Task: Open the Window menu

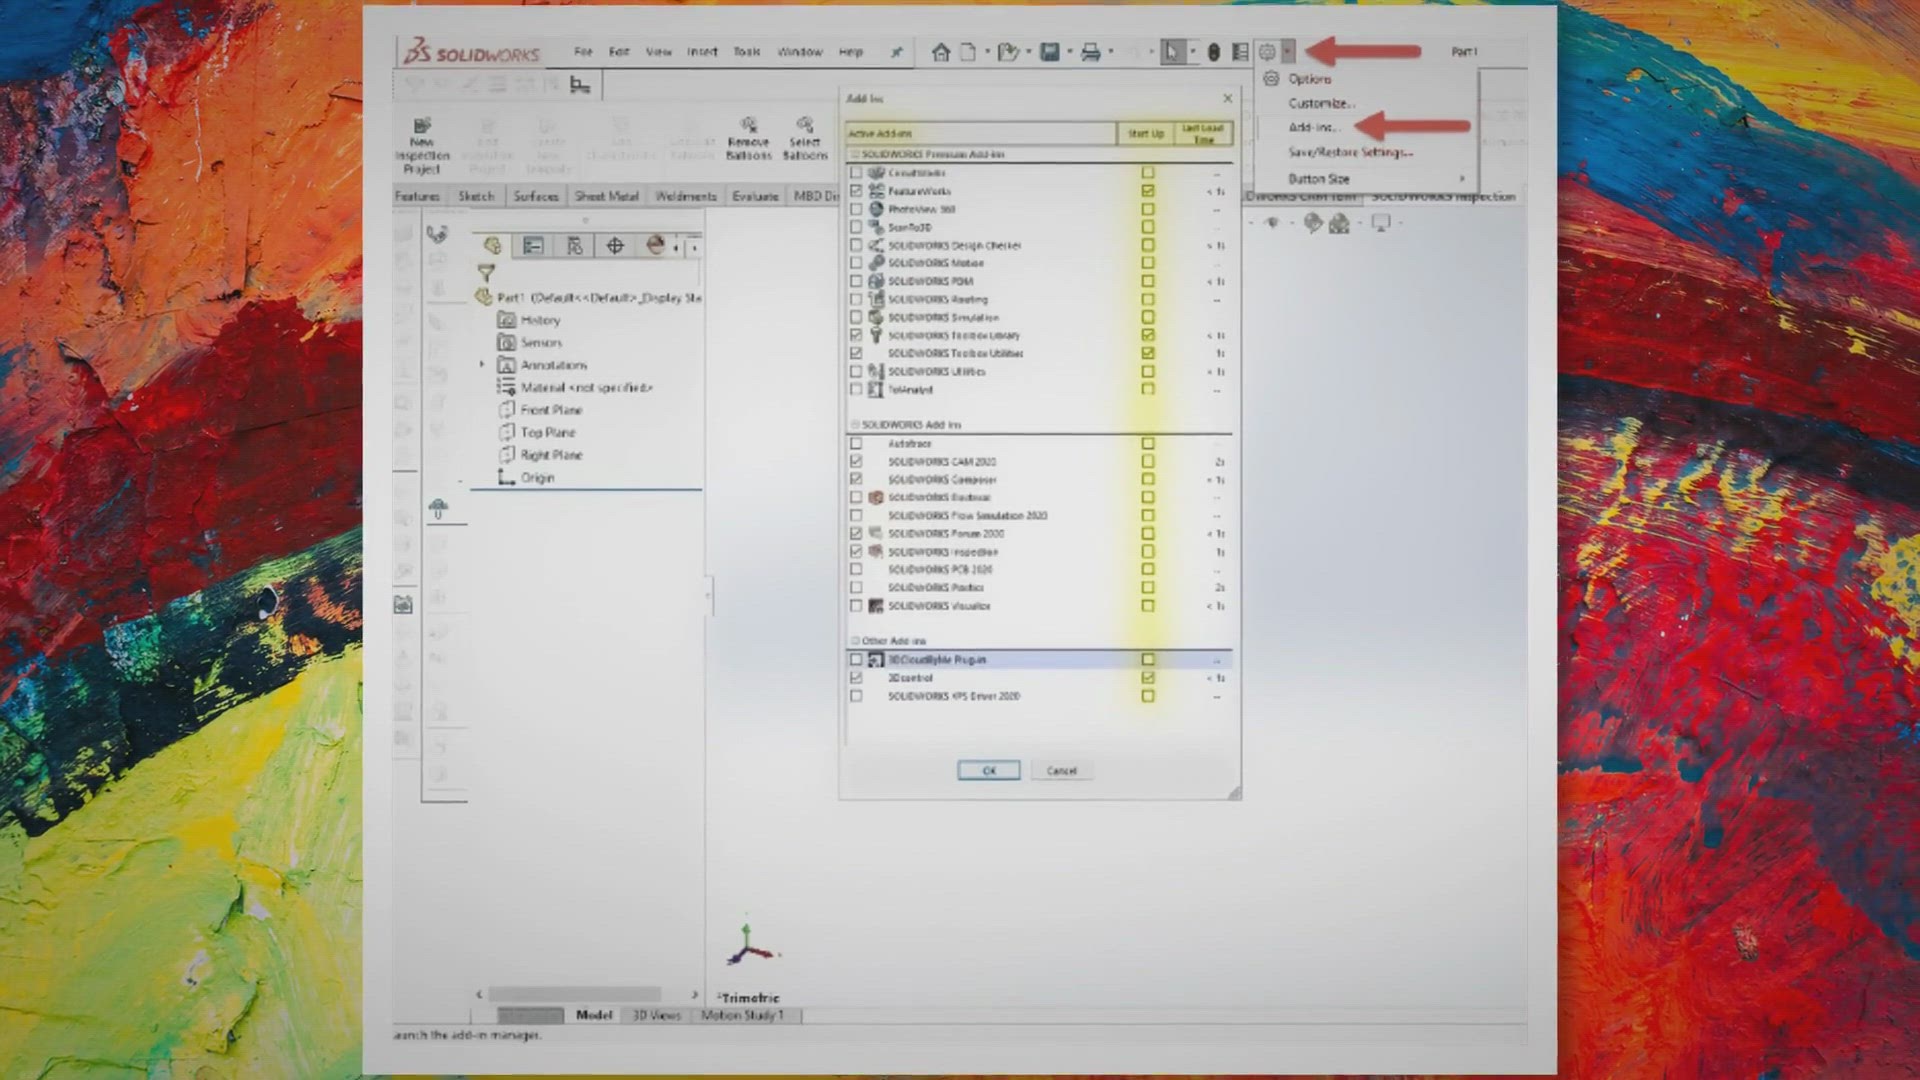Action: [x=800, y=52]
